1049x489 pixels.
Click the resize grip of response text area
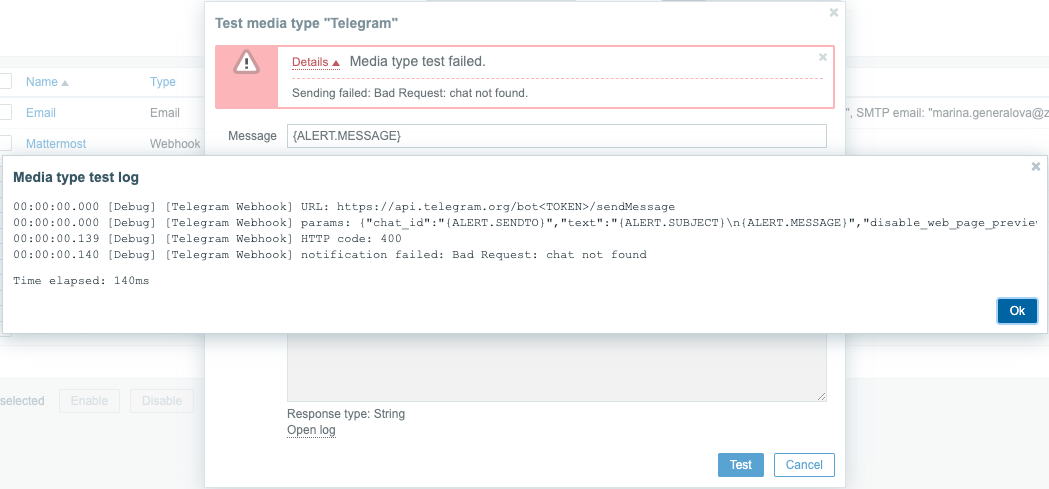[x=821, y=396]
